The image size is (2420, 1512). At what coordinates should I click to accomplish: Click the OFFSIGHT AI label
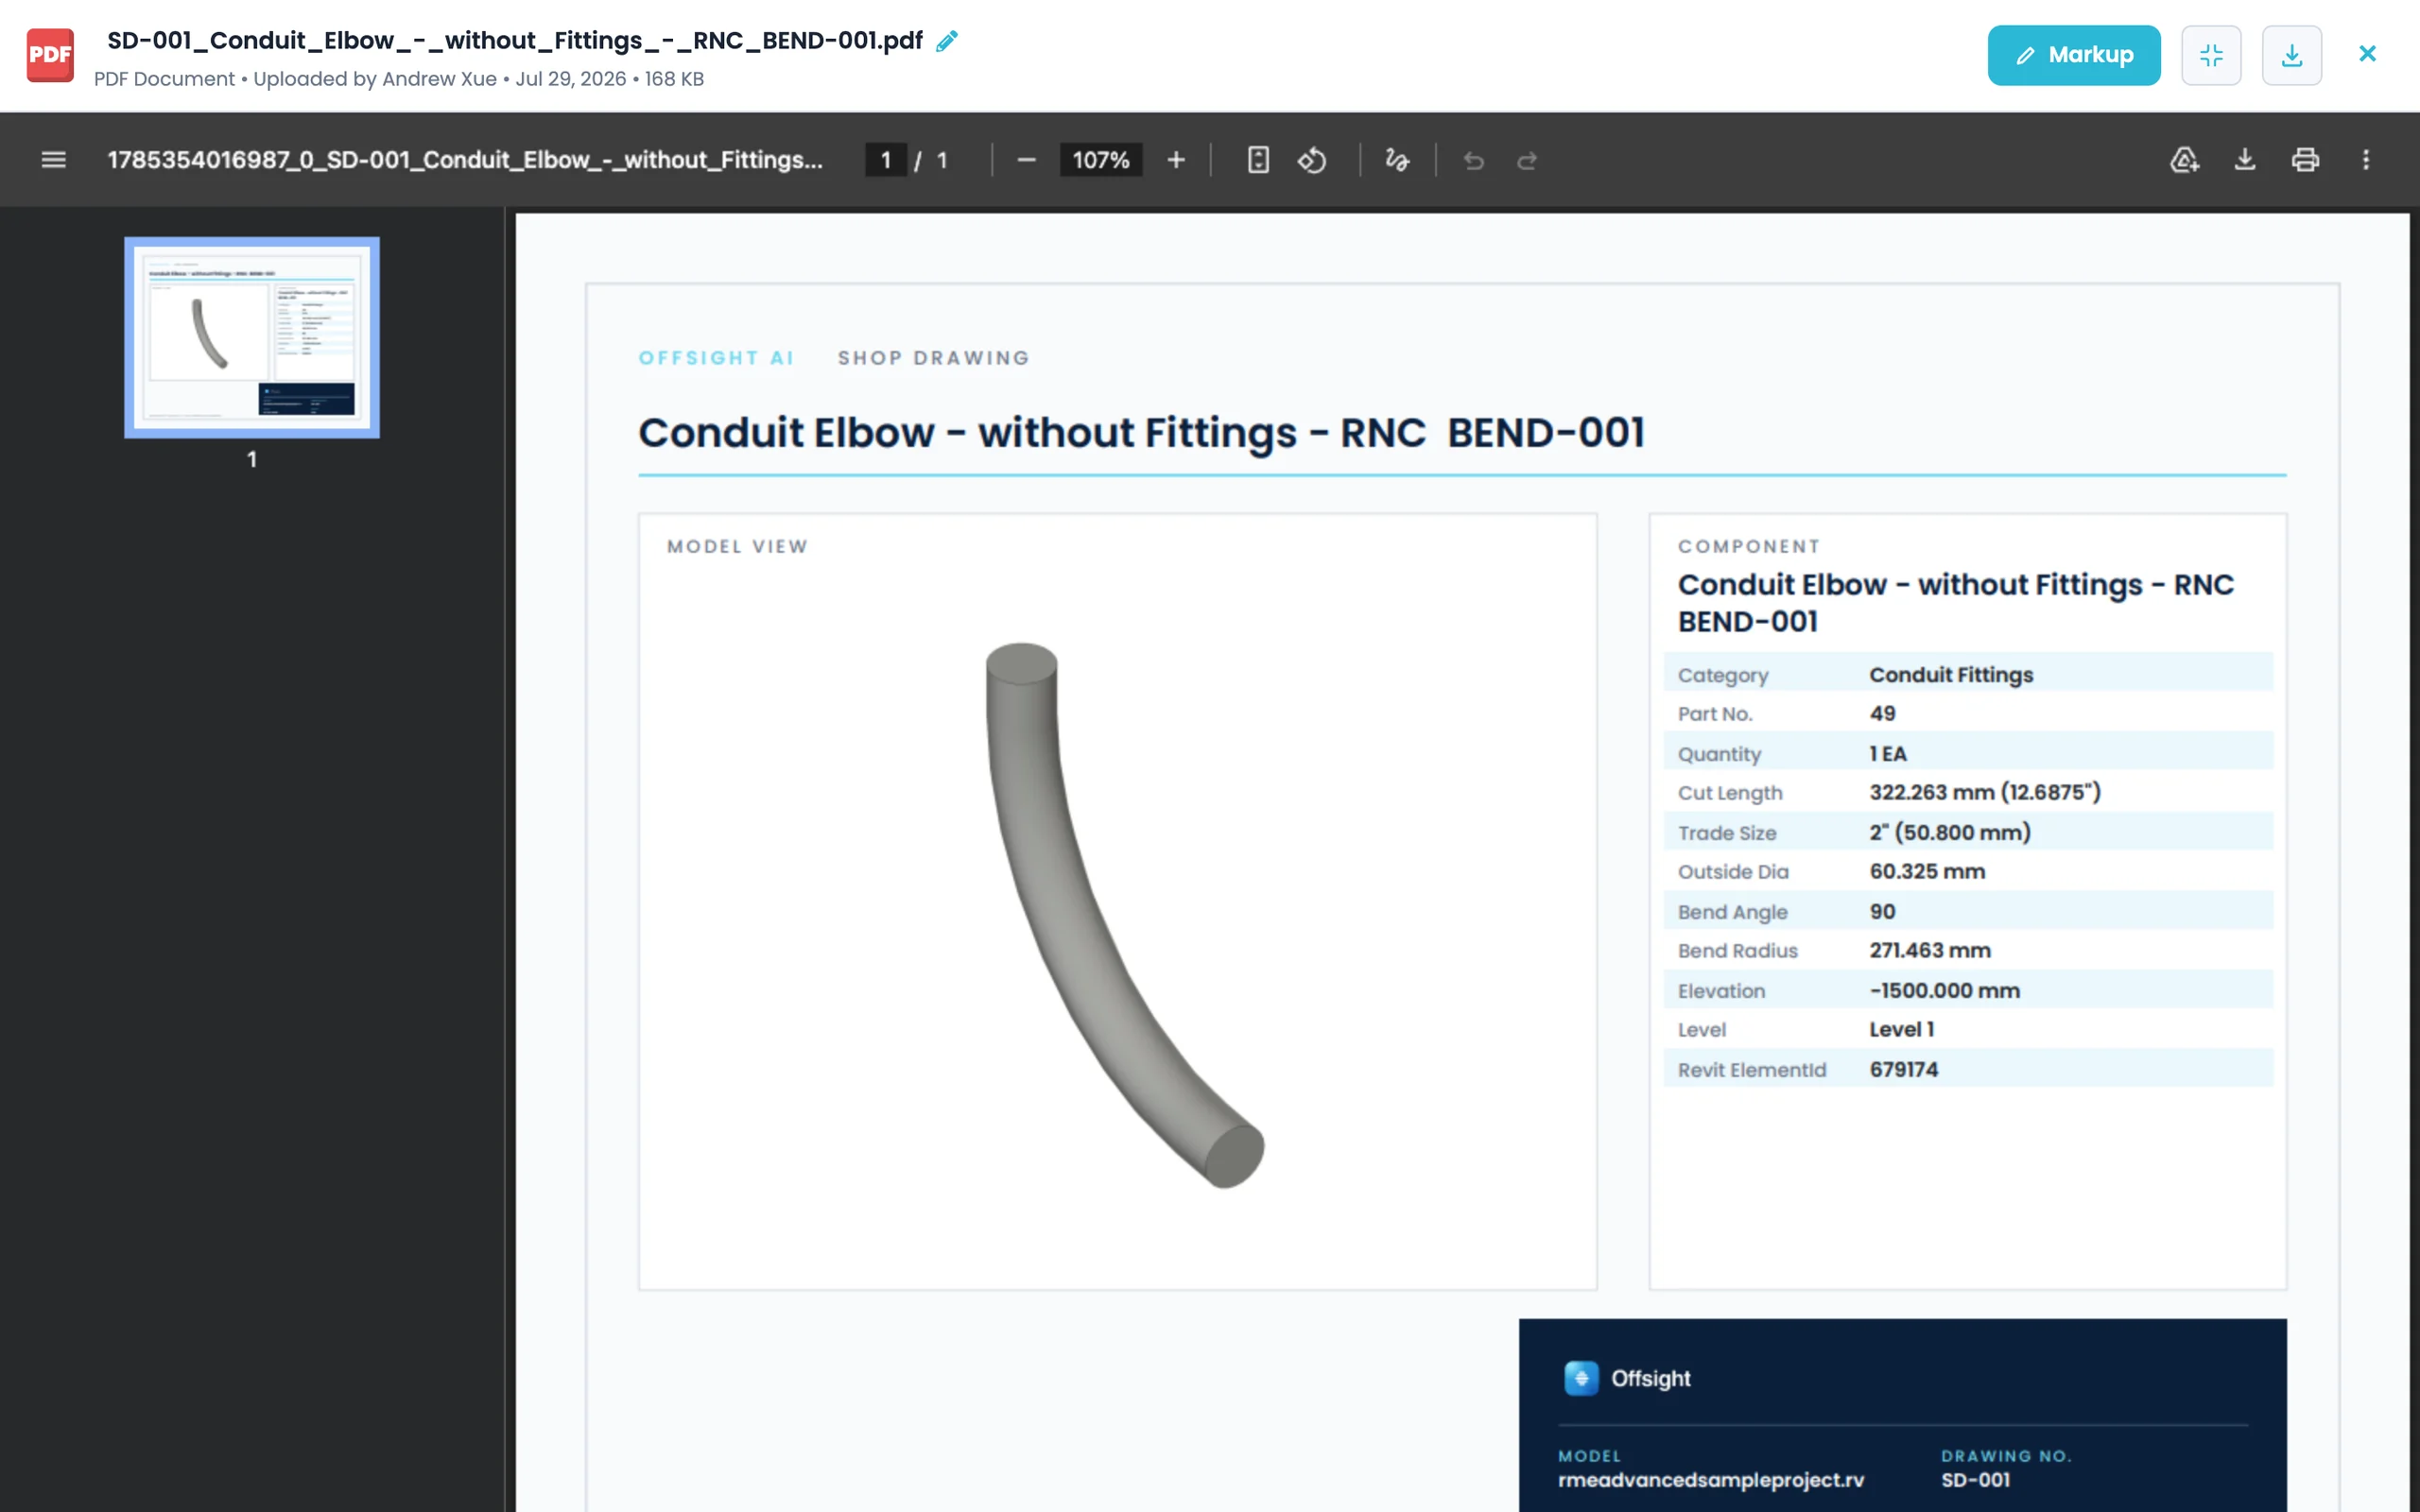[716, 358]
